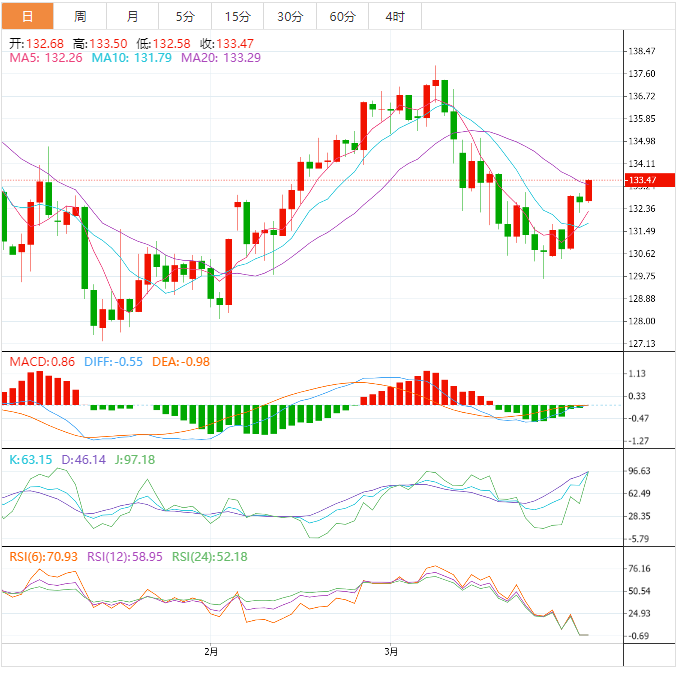Click the latest red candlestick on chart

[589, 190]
